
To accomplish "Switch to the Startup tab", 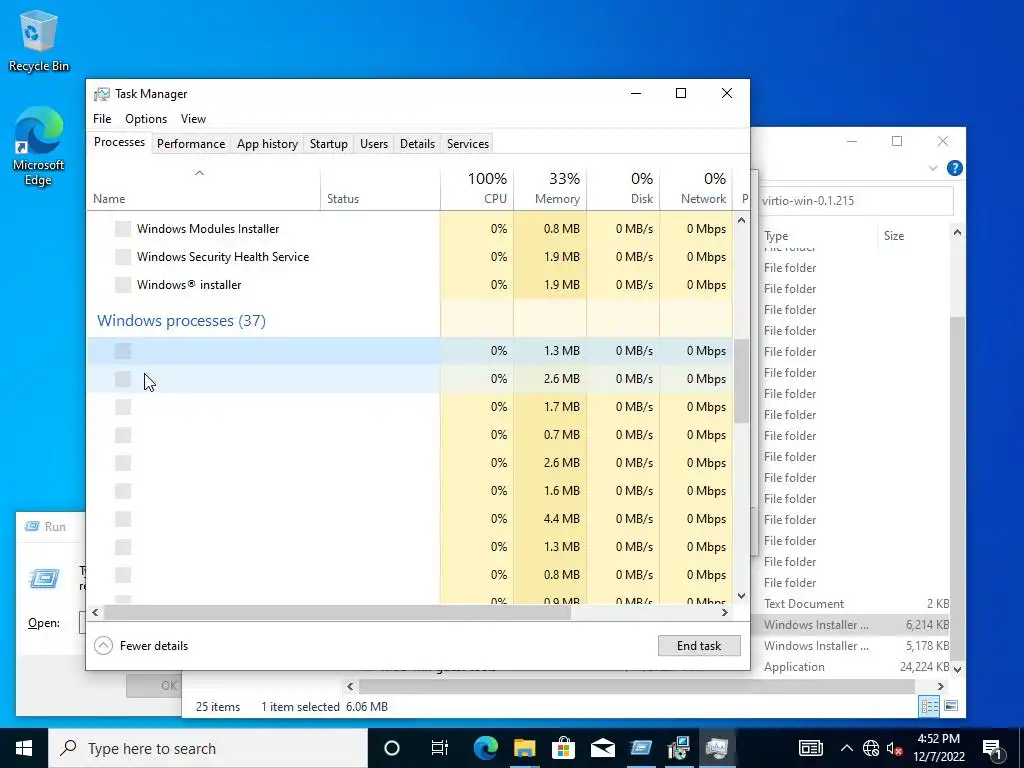I will coord(328,144).
